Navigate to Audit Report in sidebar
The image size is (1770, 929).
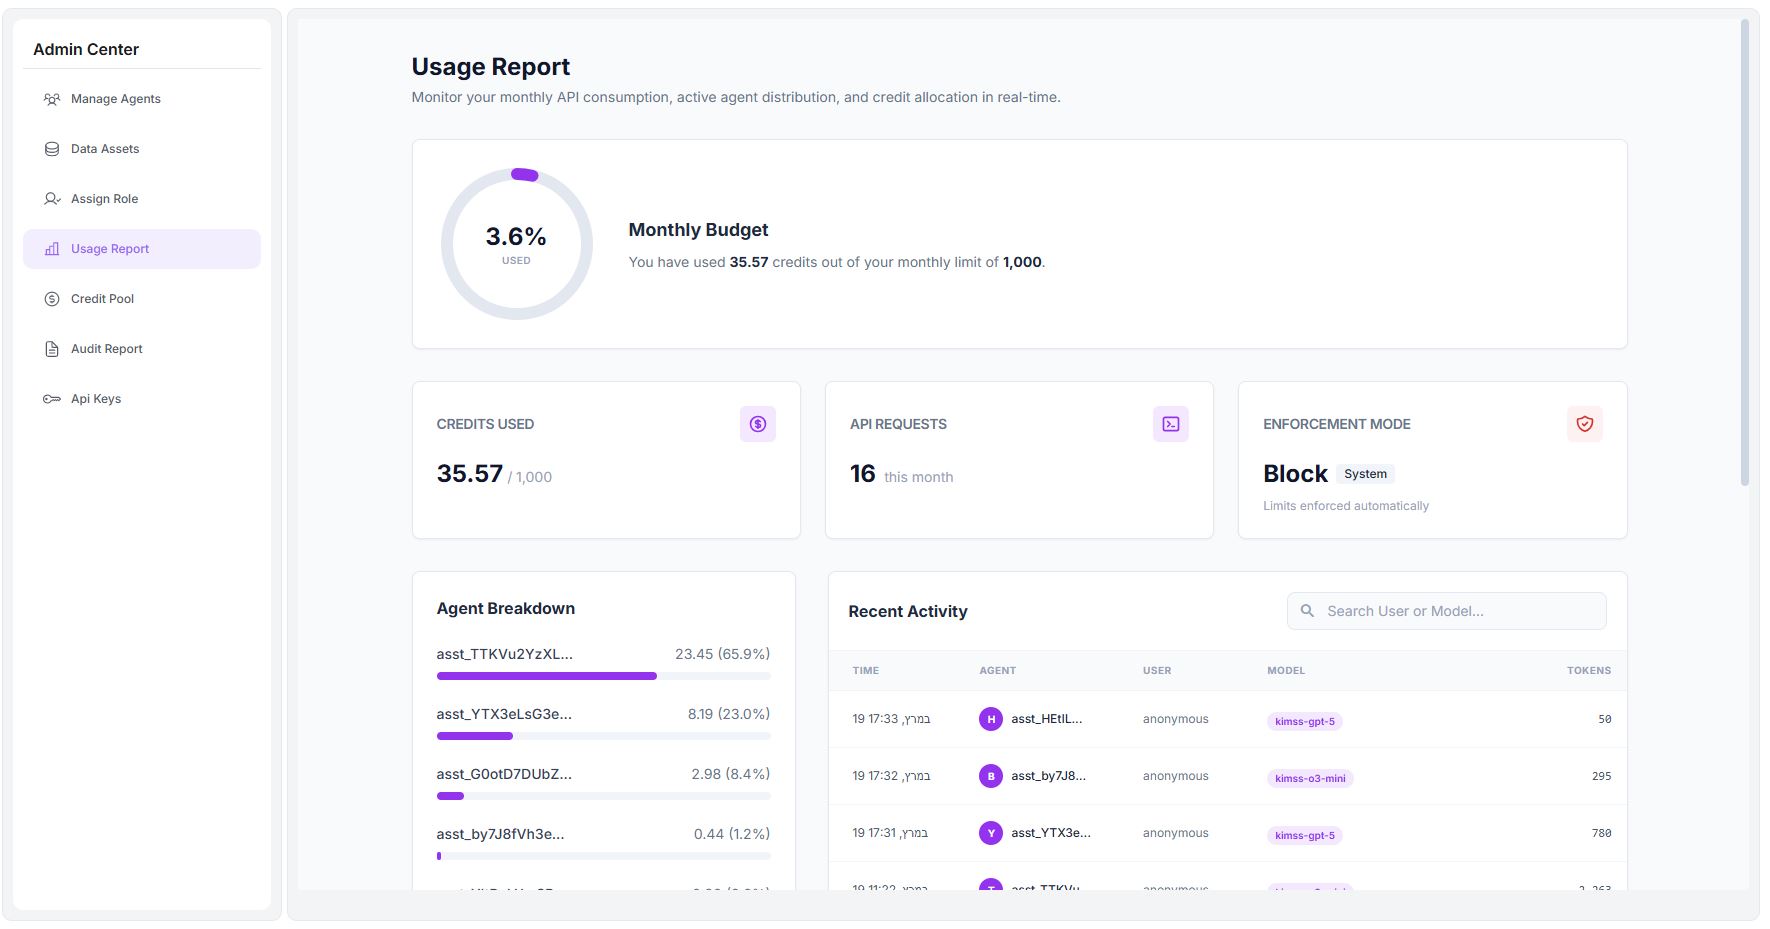[x=106, y=348]
